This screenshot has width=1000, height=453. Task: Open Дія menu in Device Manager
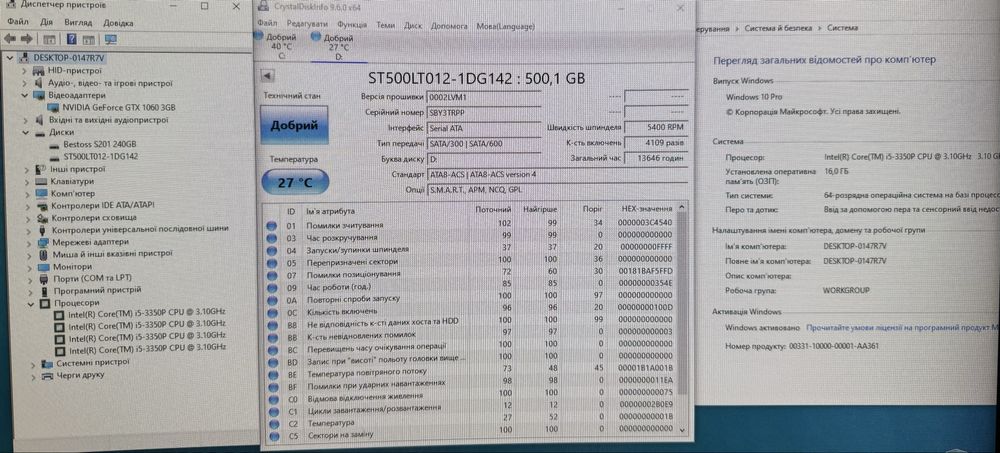pyautogui.click(x=47, y=23)
